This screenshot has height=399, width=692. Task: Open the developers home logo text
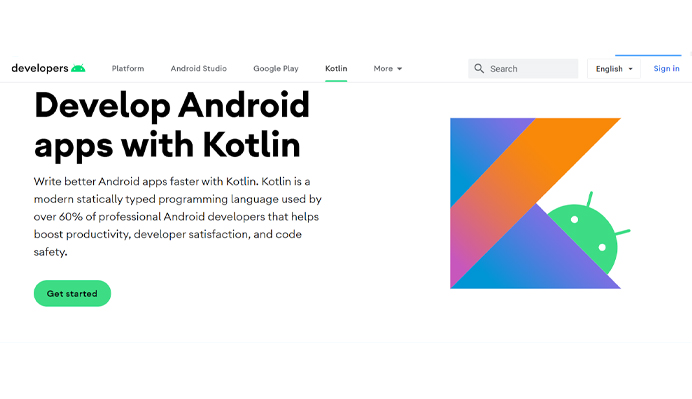click(40, 68)
